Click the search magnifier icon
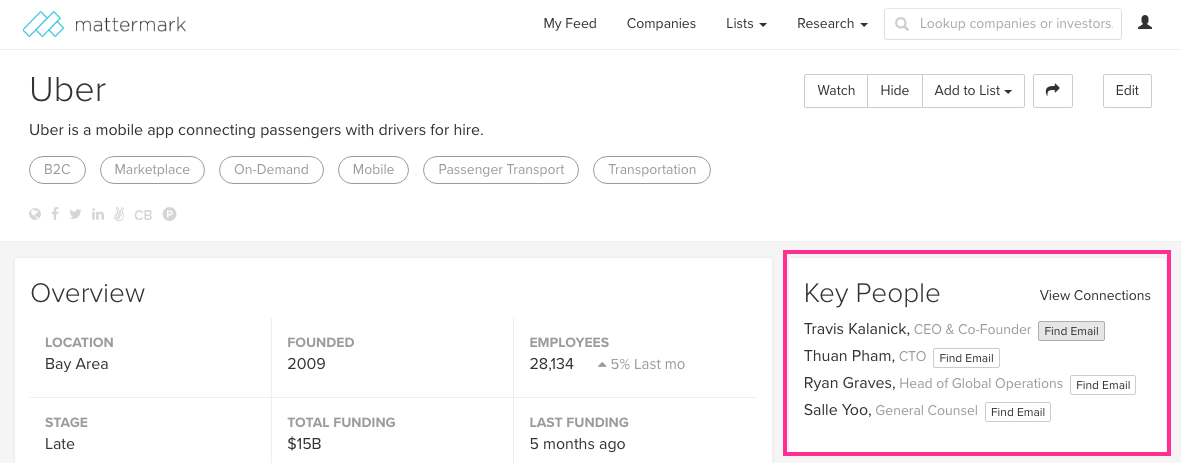This screenshot has width=1181, height=463. [x=901, y=24]
